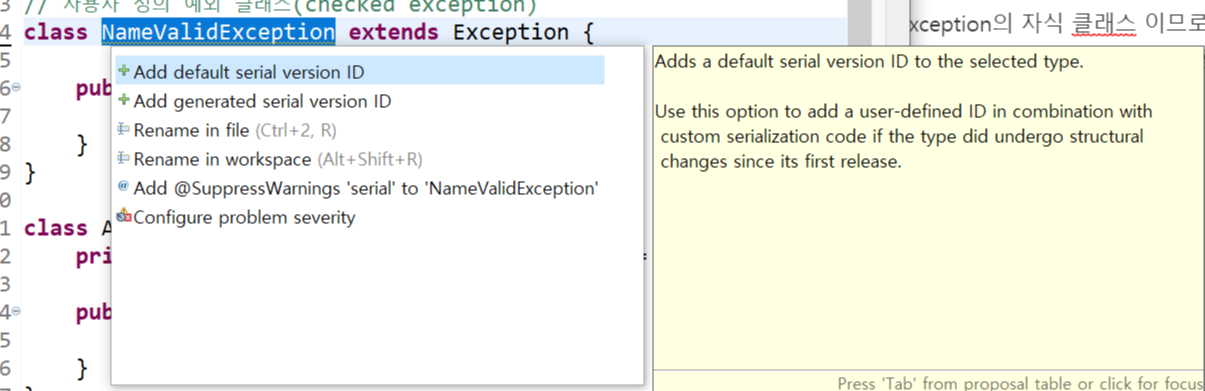
Task: Click severity icon beside 'Configure problem severity'
Action: pyautogui.click(x=124, y=216)
